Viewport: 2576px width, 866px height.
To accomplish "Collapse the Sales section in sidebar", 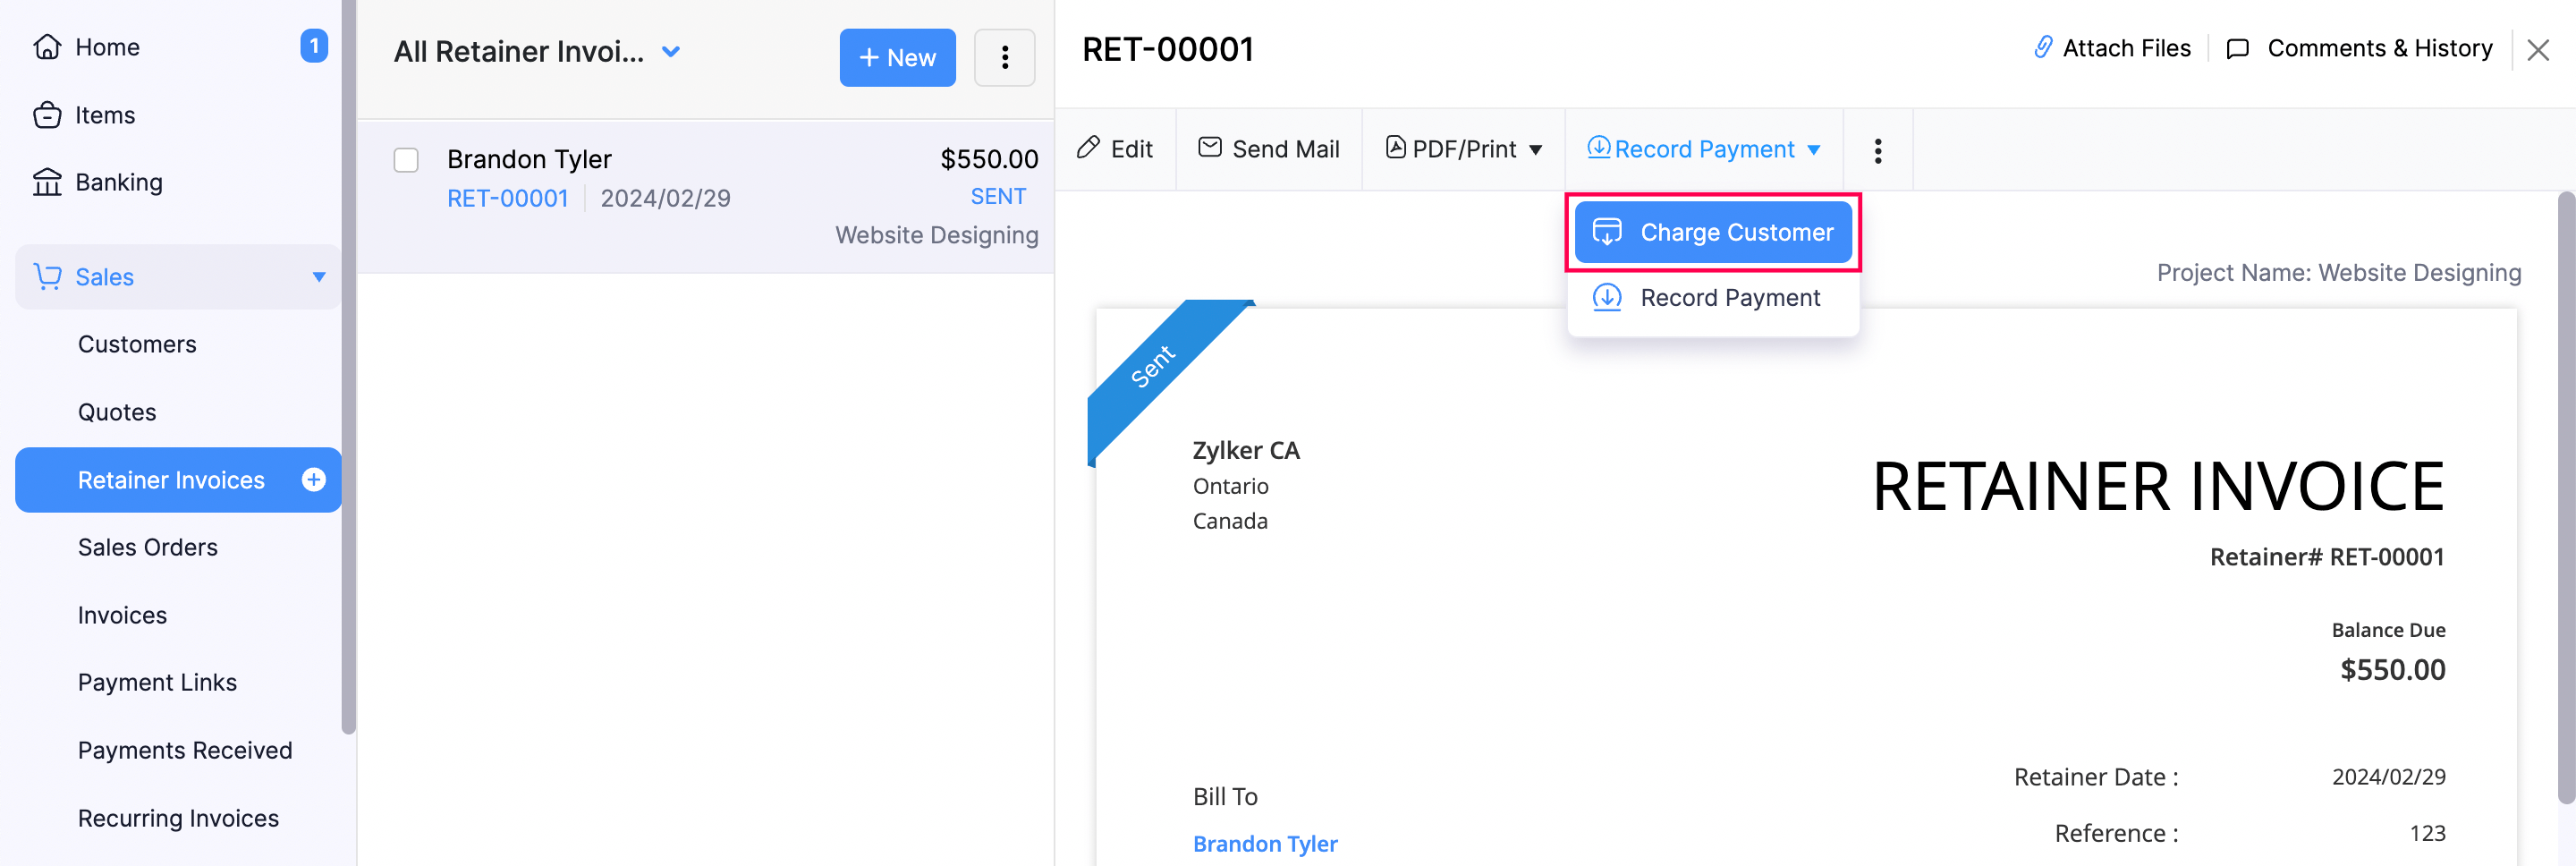I will 319,277.
